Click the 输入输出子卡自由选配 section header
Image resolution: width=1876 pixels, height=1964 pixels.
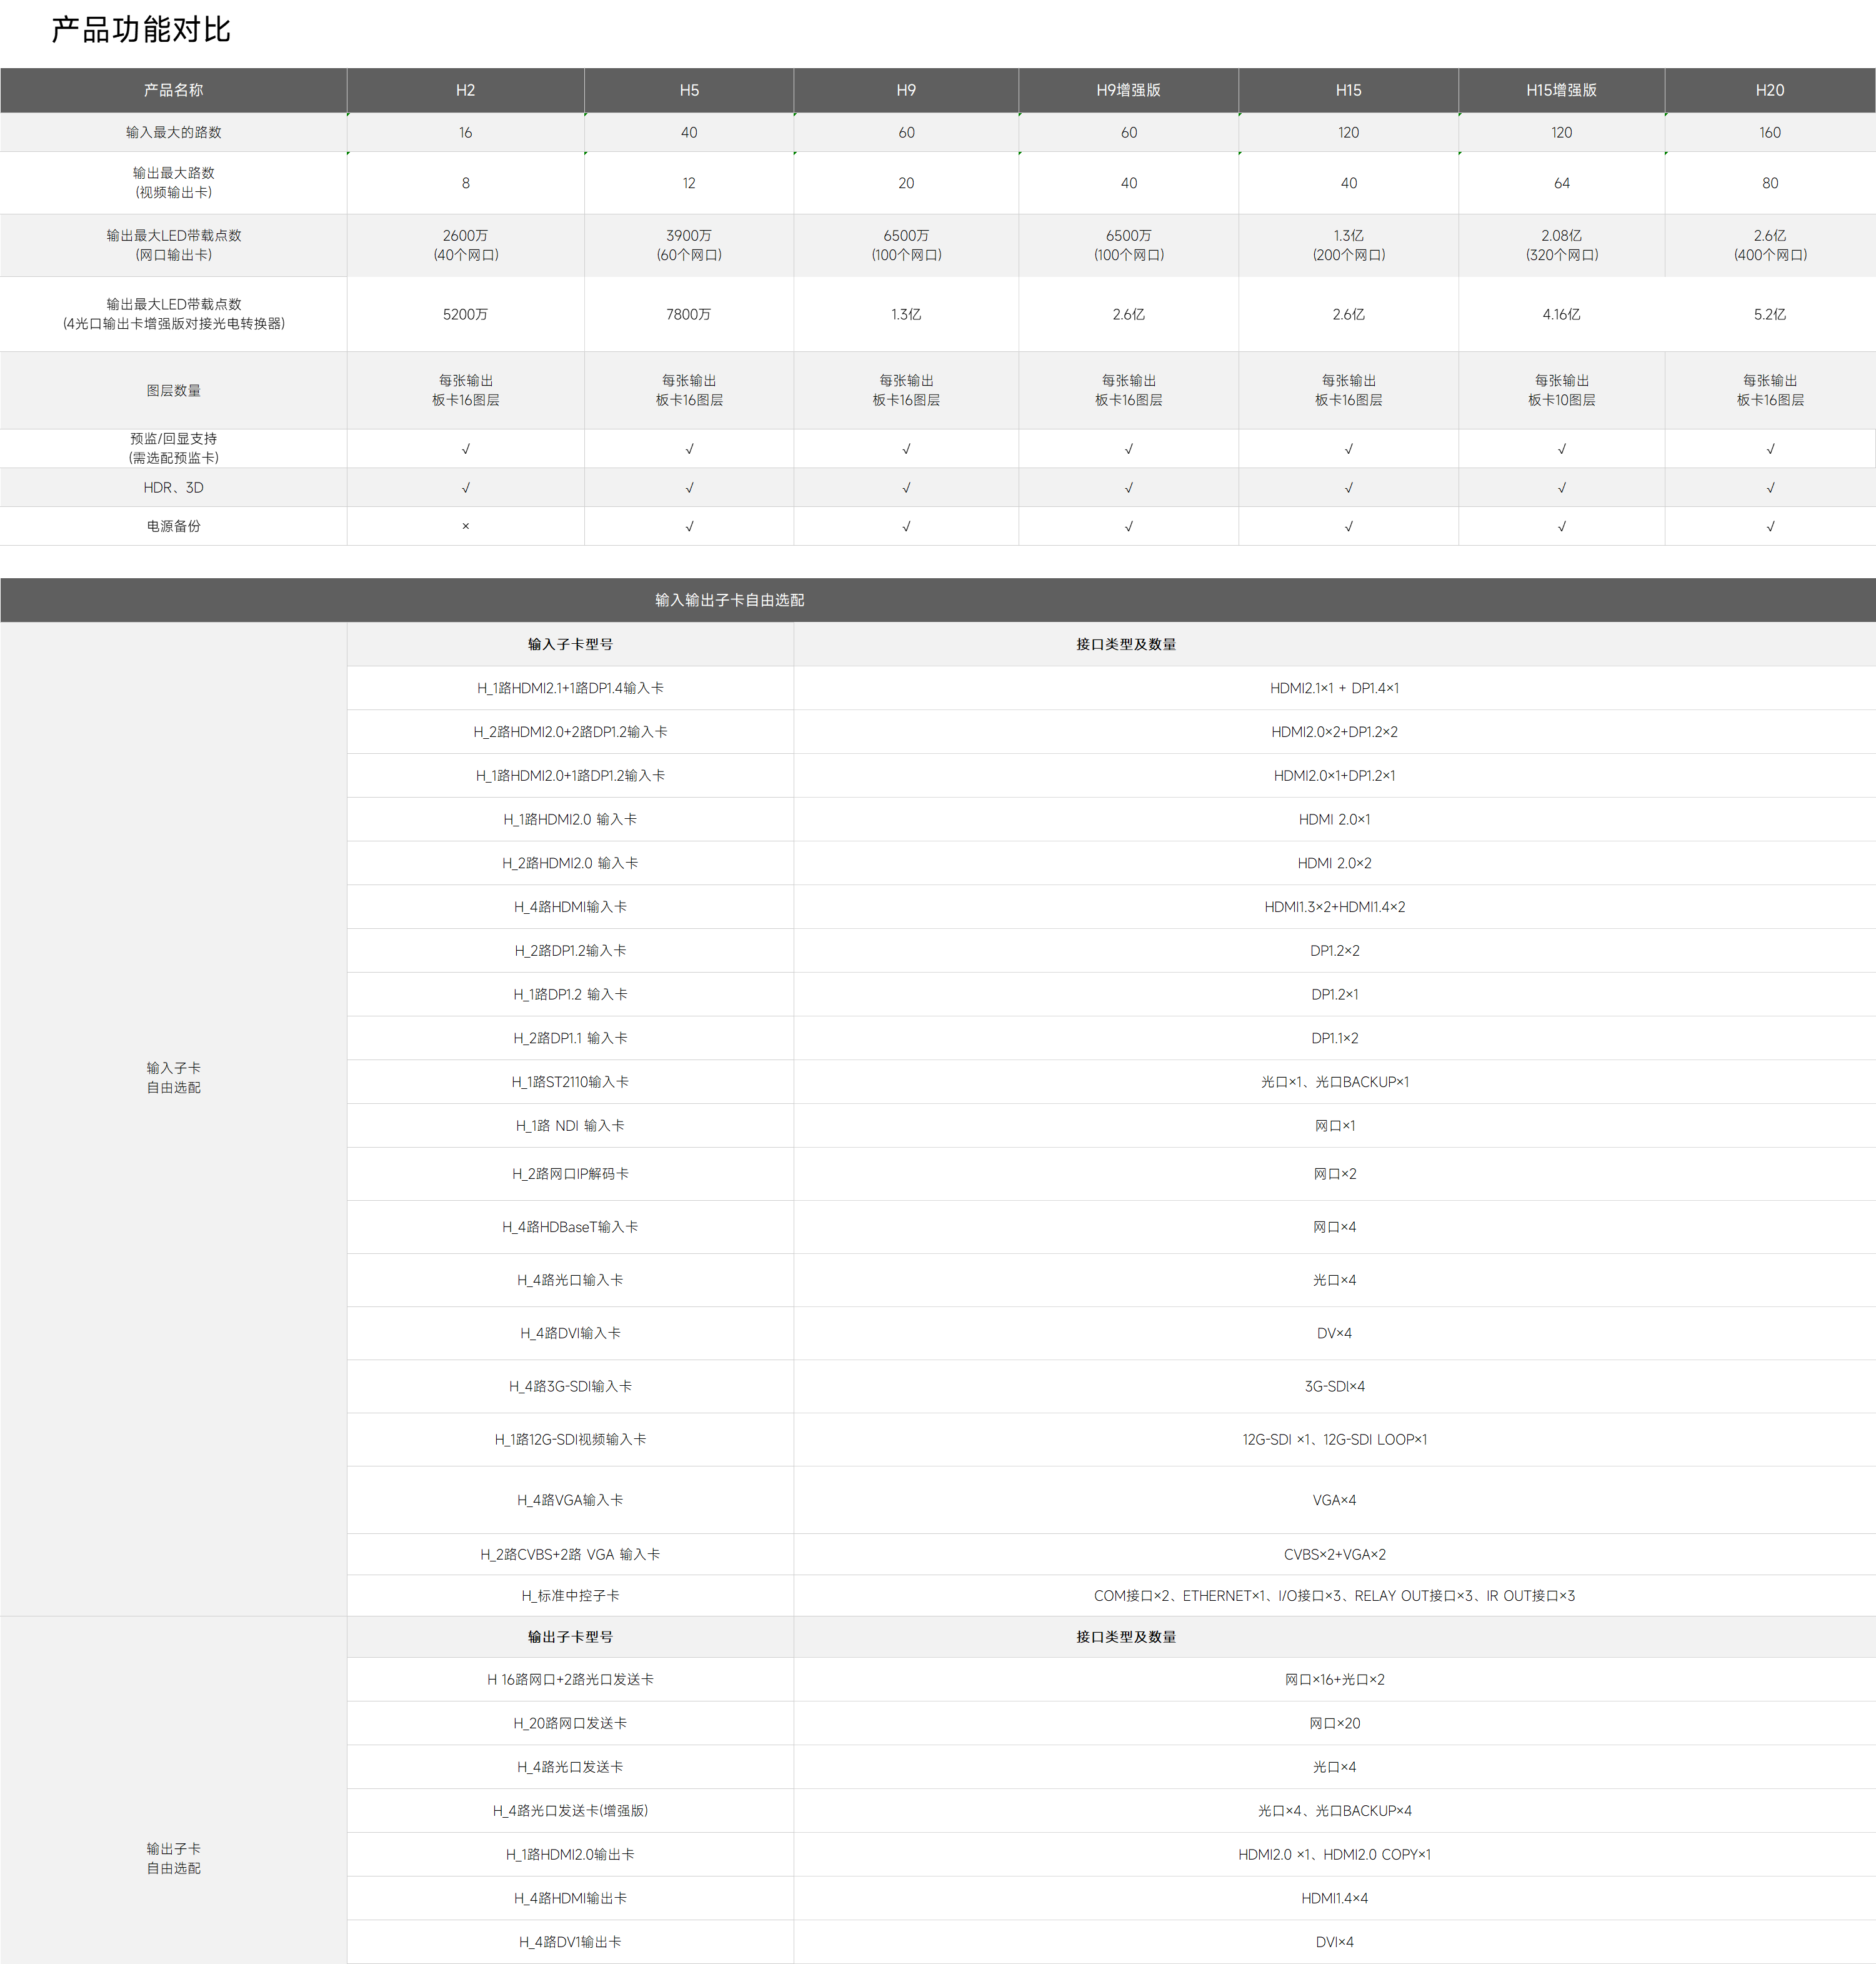[729, 600]
